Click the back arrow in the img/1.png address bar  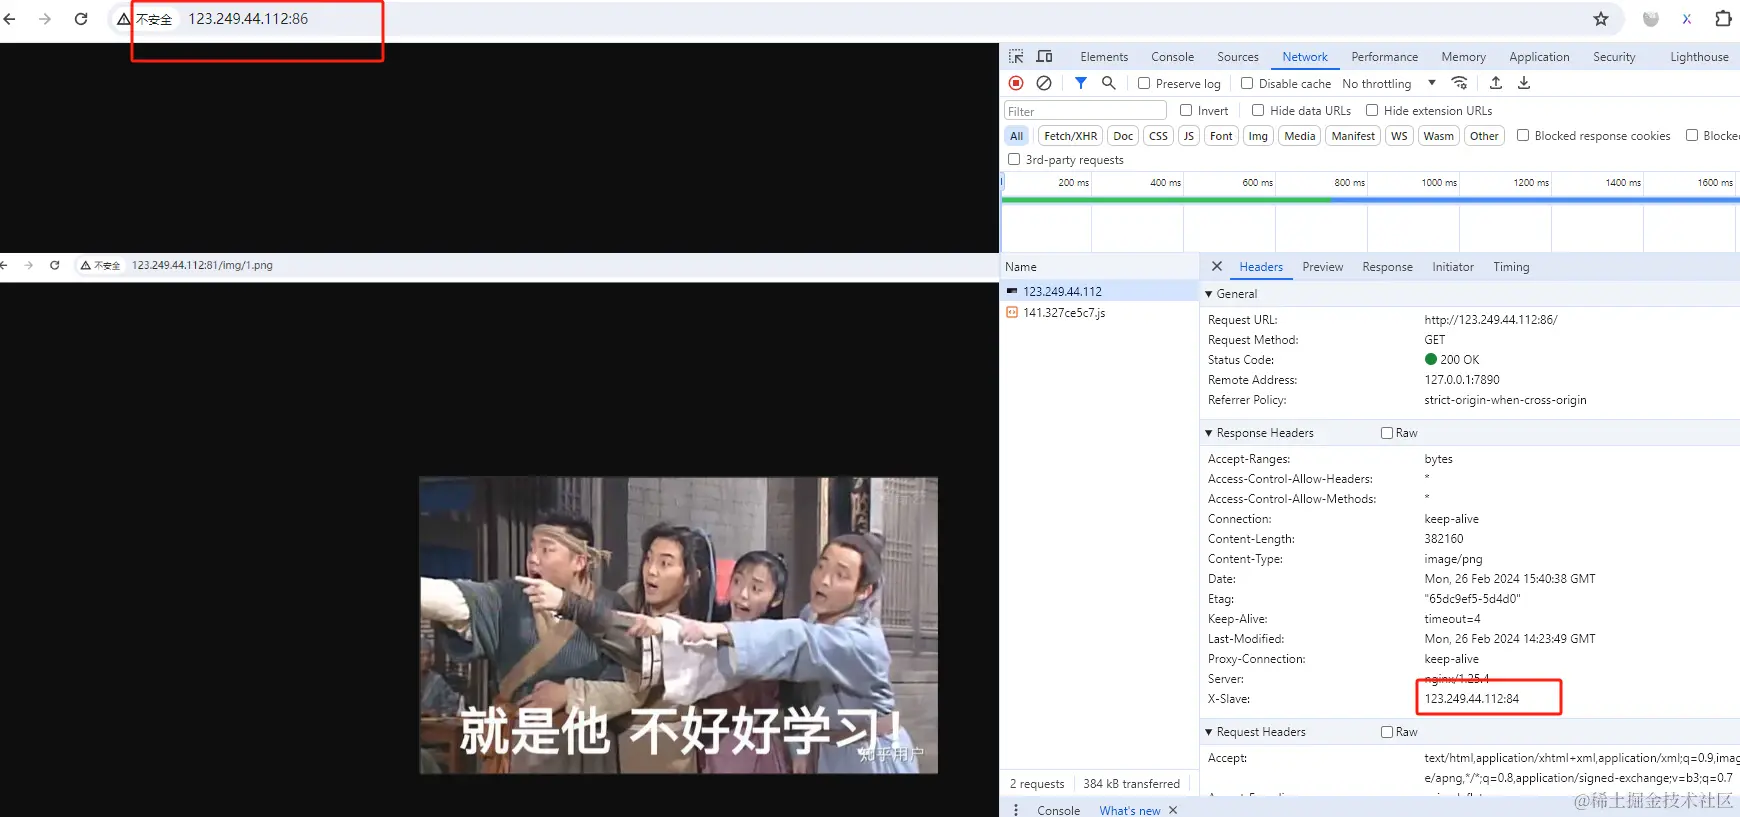(4, 265)
